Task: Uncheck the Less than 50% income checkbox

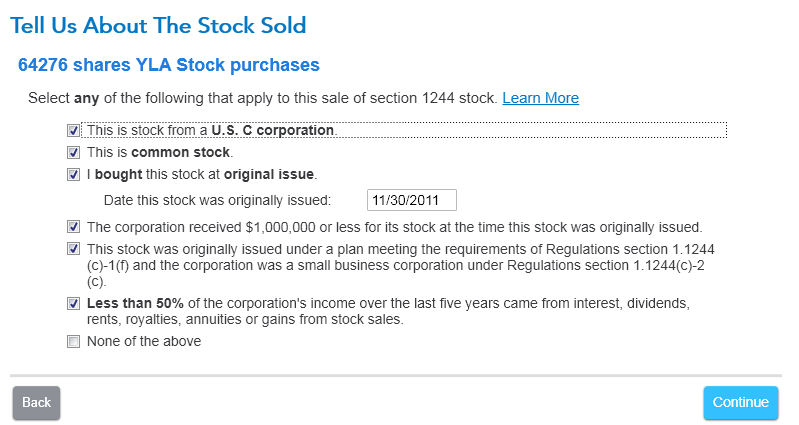Action: click(73, 303)
